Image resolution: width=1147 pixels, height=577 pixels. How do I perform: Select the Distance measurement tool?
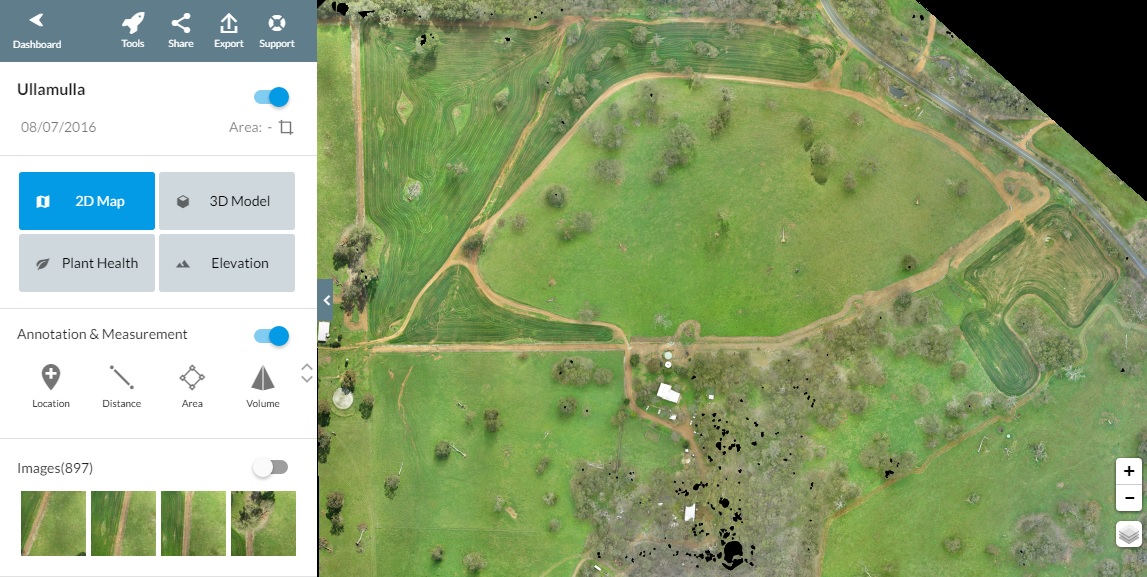pos(121,386)
